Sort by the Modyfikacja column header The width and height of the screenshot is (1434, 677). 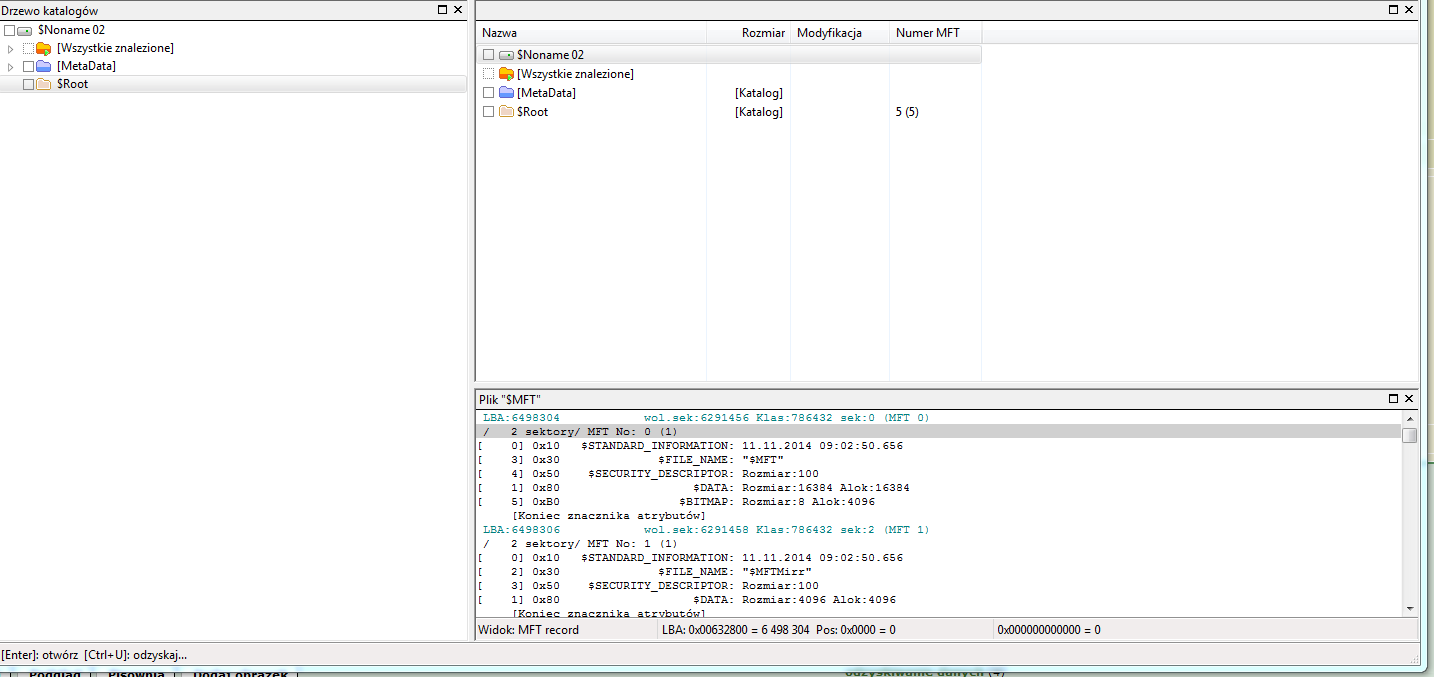[x=840, y=33]
